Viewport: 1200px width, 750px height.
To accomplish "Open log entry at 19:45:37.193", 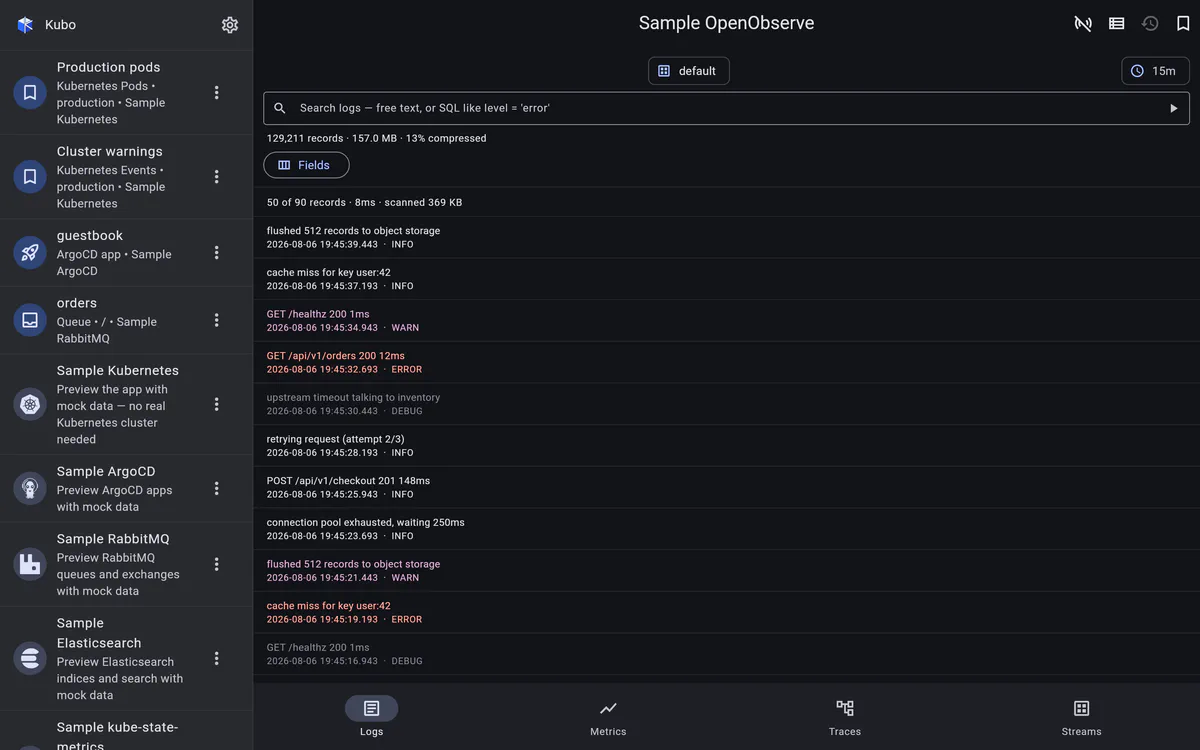I will 726,279.
